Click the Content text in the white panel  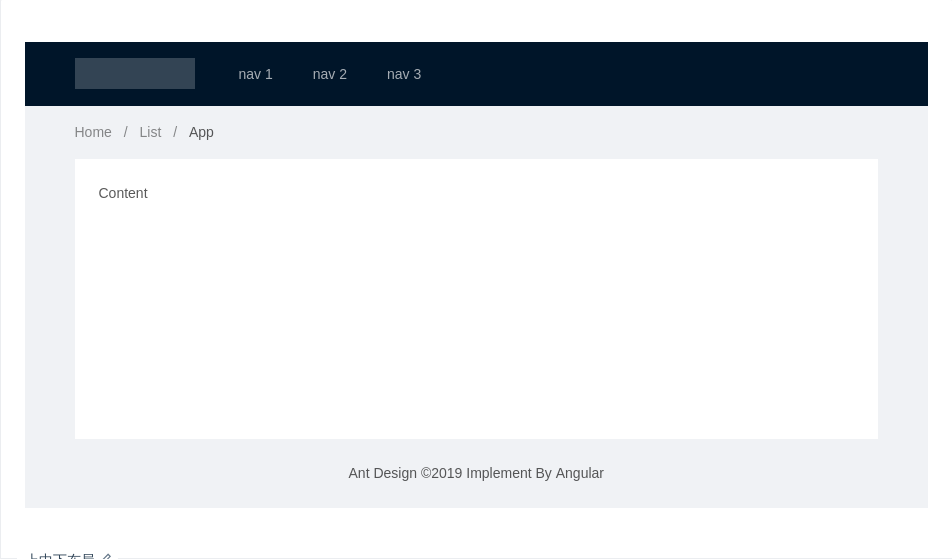tap(123, 193)
